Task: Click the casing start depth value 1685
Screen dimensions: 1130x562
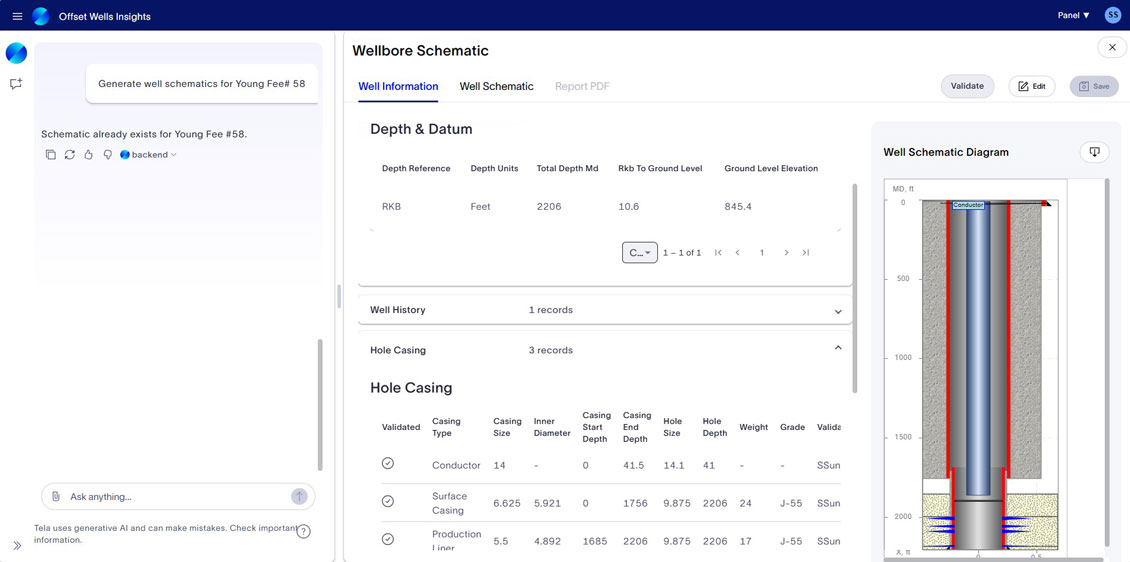Action: point(595,541)
